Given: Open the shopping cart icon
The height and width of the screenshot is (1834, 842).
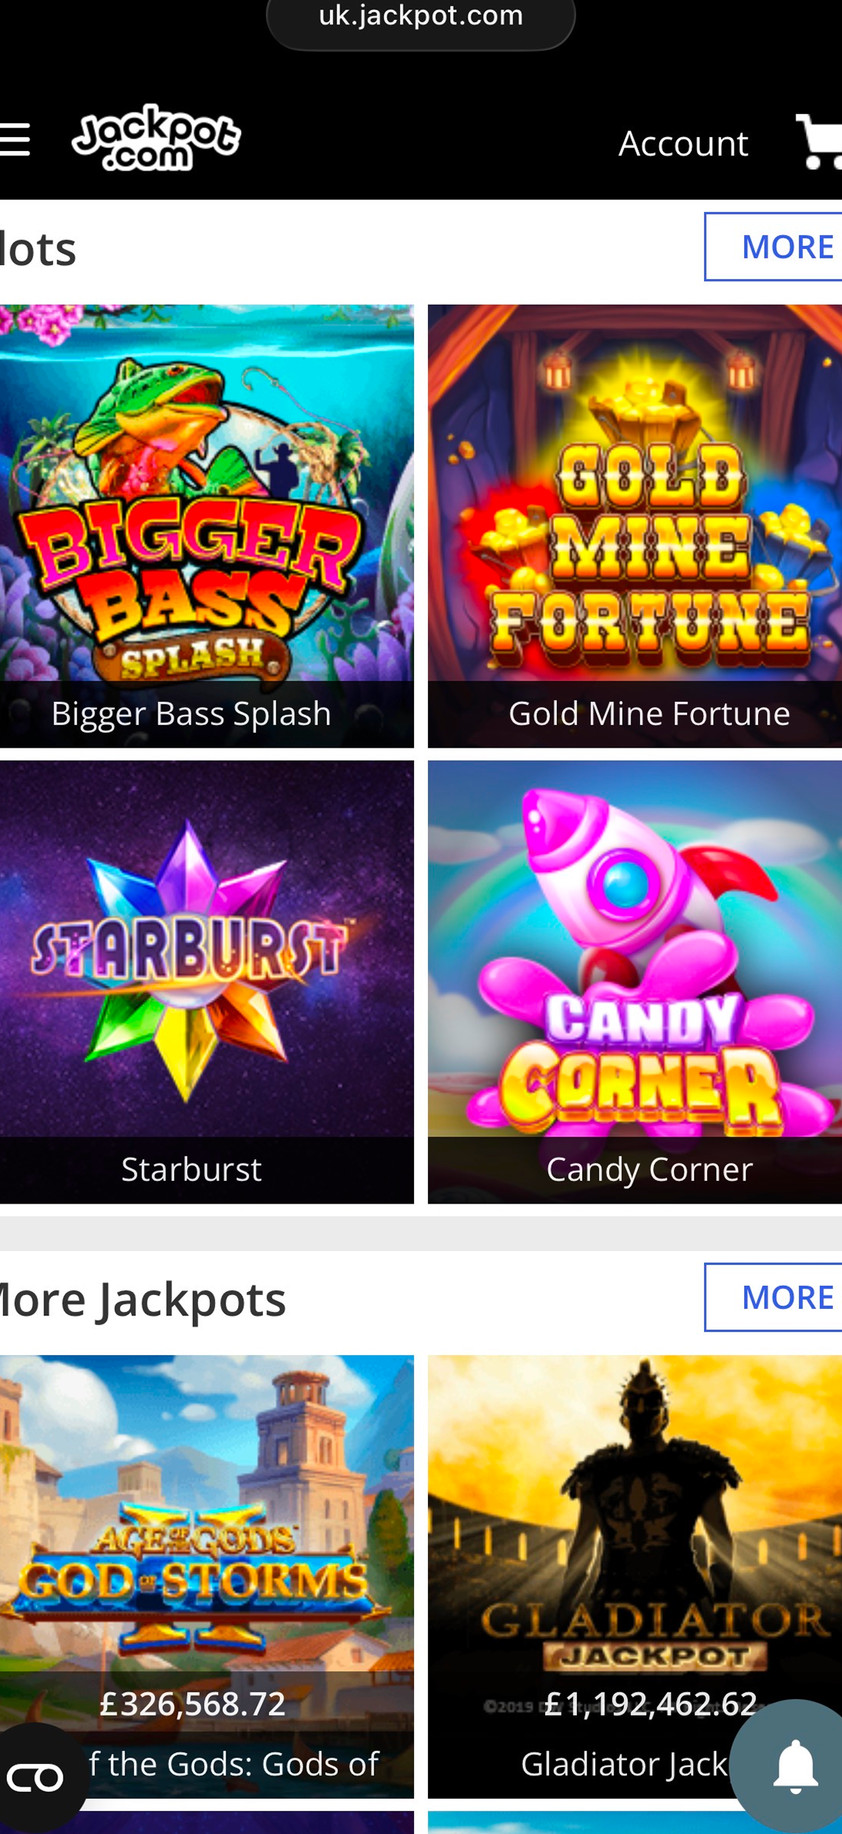Looking at the screenshot, I should [819, 142].
